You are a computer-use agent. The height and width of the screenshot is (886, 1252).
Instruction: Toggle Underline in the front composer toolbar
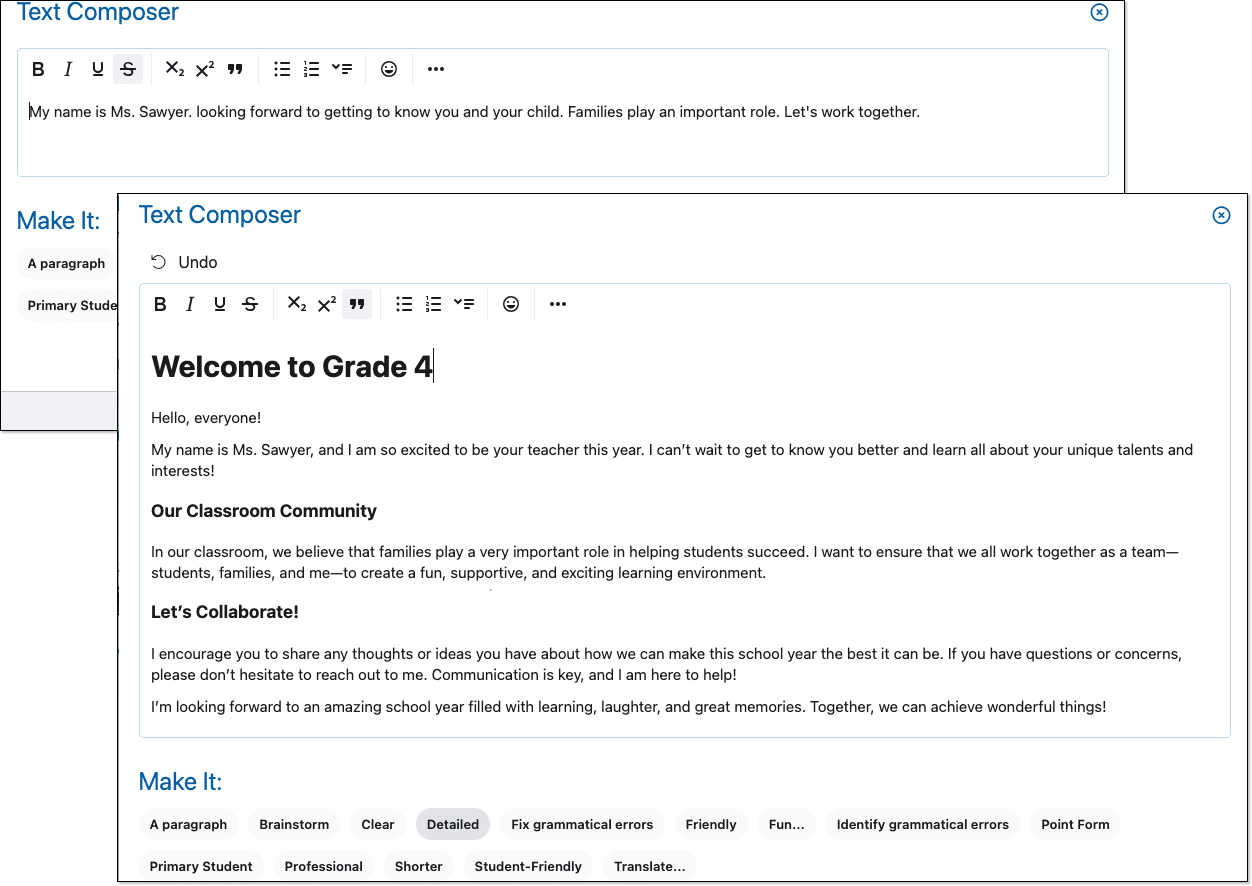click(x=220, y=304)
